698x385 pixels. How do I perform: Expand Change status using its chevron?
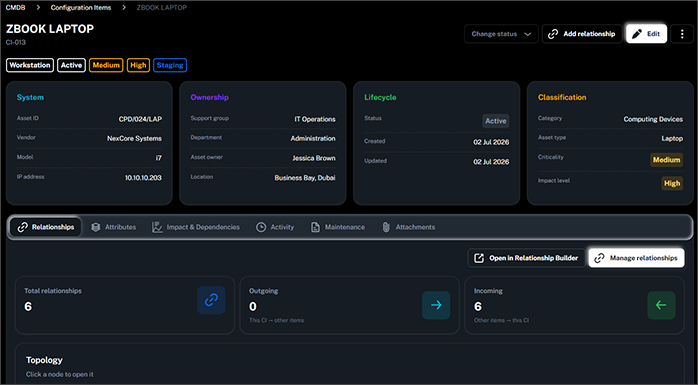528,34
